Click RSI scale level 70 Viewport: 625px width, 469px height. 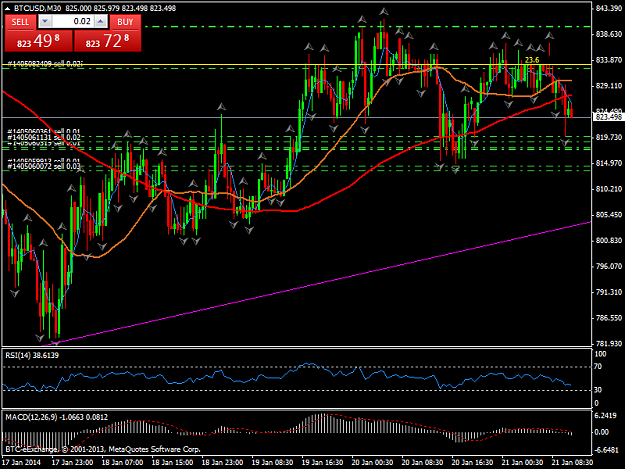tap(598, 366)
